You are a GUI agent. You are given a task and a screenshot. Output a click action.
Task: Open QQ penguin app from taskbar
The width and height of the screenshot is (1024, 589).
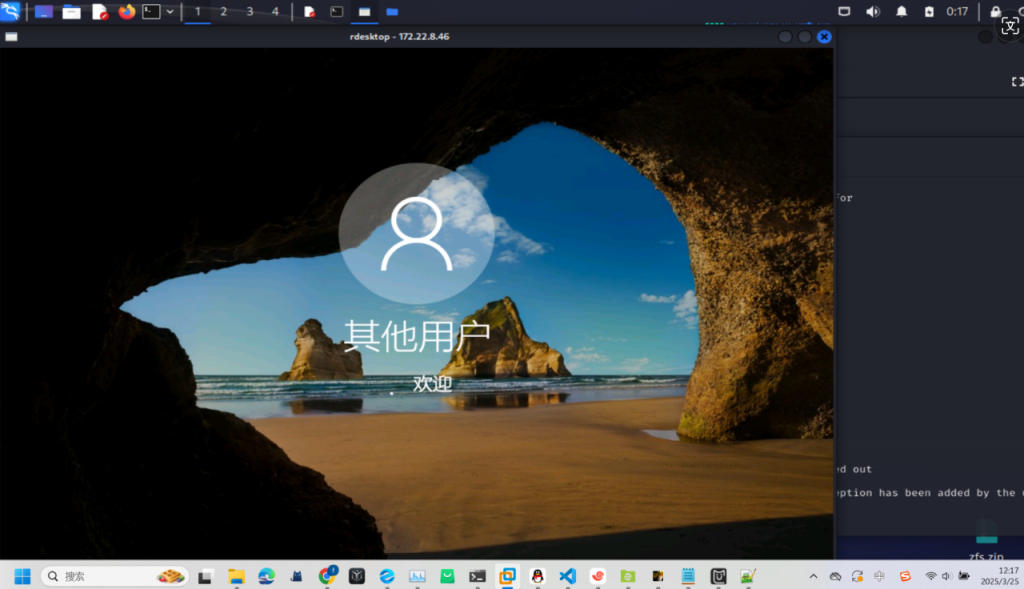tap(537, 576)
